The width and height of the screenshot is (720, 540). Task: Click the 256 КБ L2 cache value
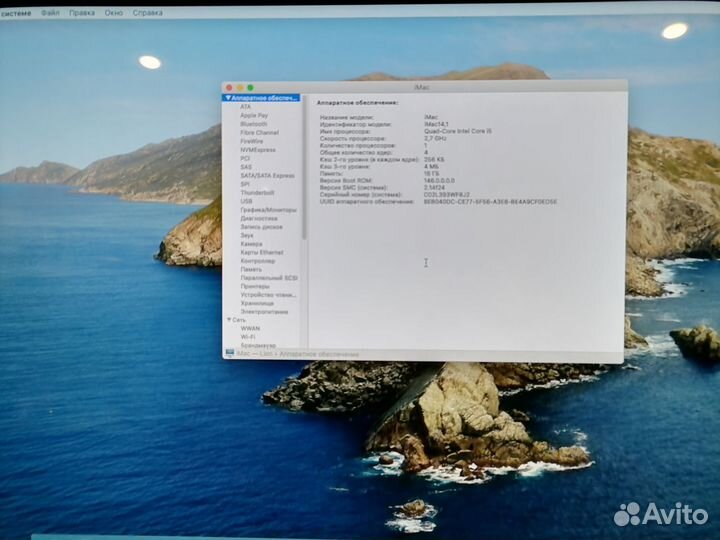pyautogui.click(x=433, y=159)
